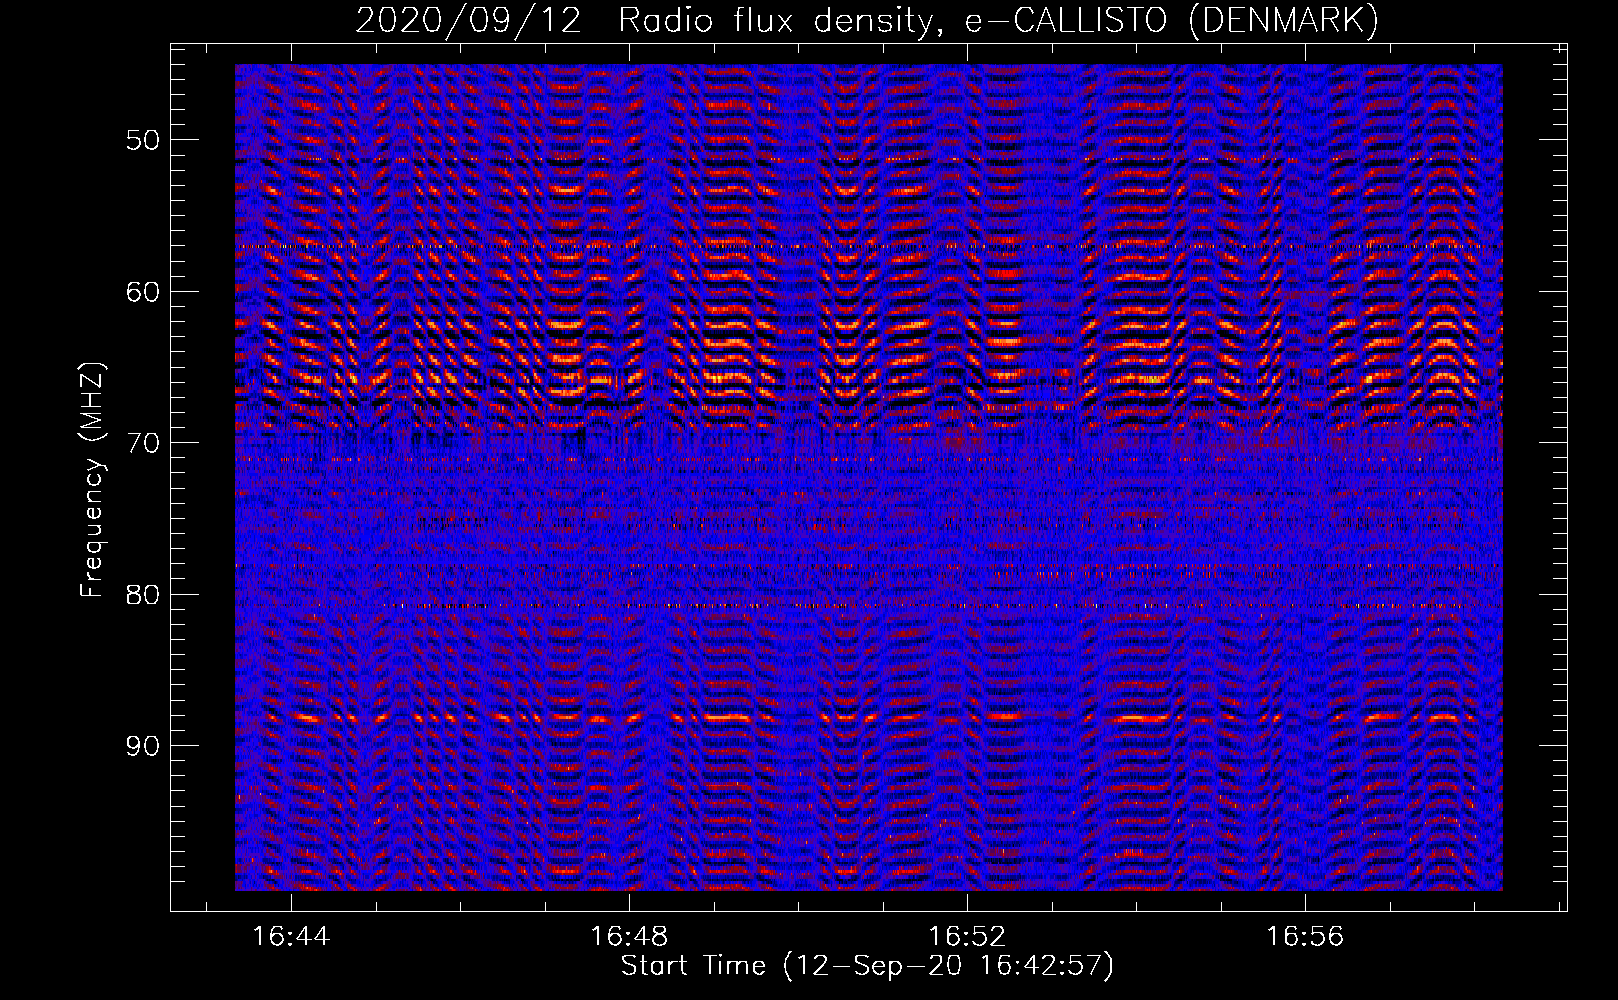Select the 'e-CALLISTO (DENMARK)' title text

[x=1171, y=21]
